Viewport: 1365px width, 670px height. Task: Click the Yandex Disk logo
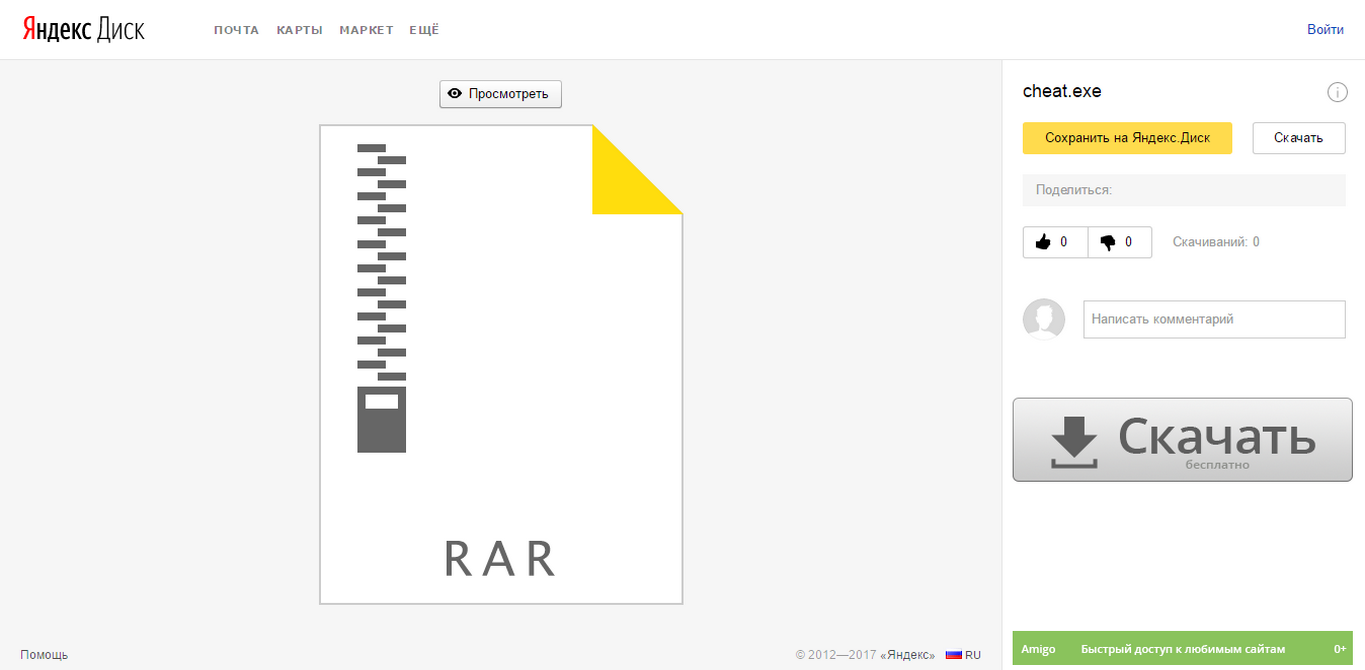coord(84,29)
